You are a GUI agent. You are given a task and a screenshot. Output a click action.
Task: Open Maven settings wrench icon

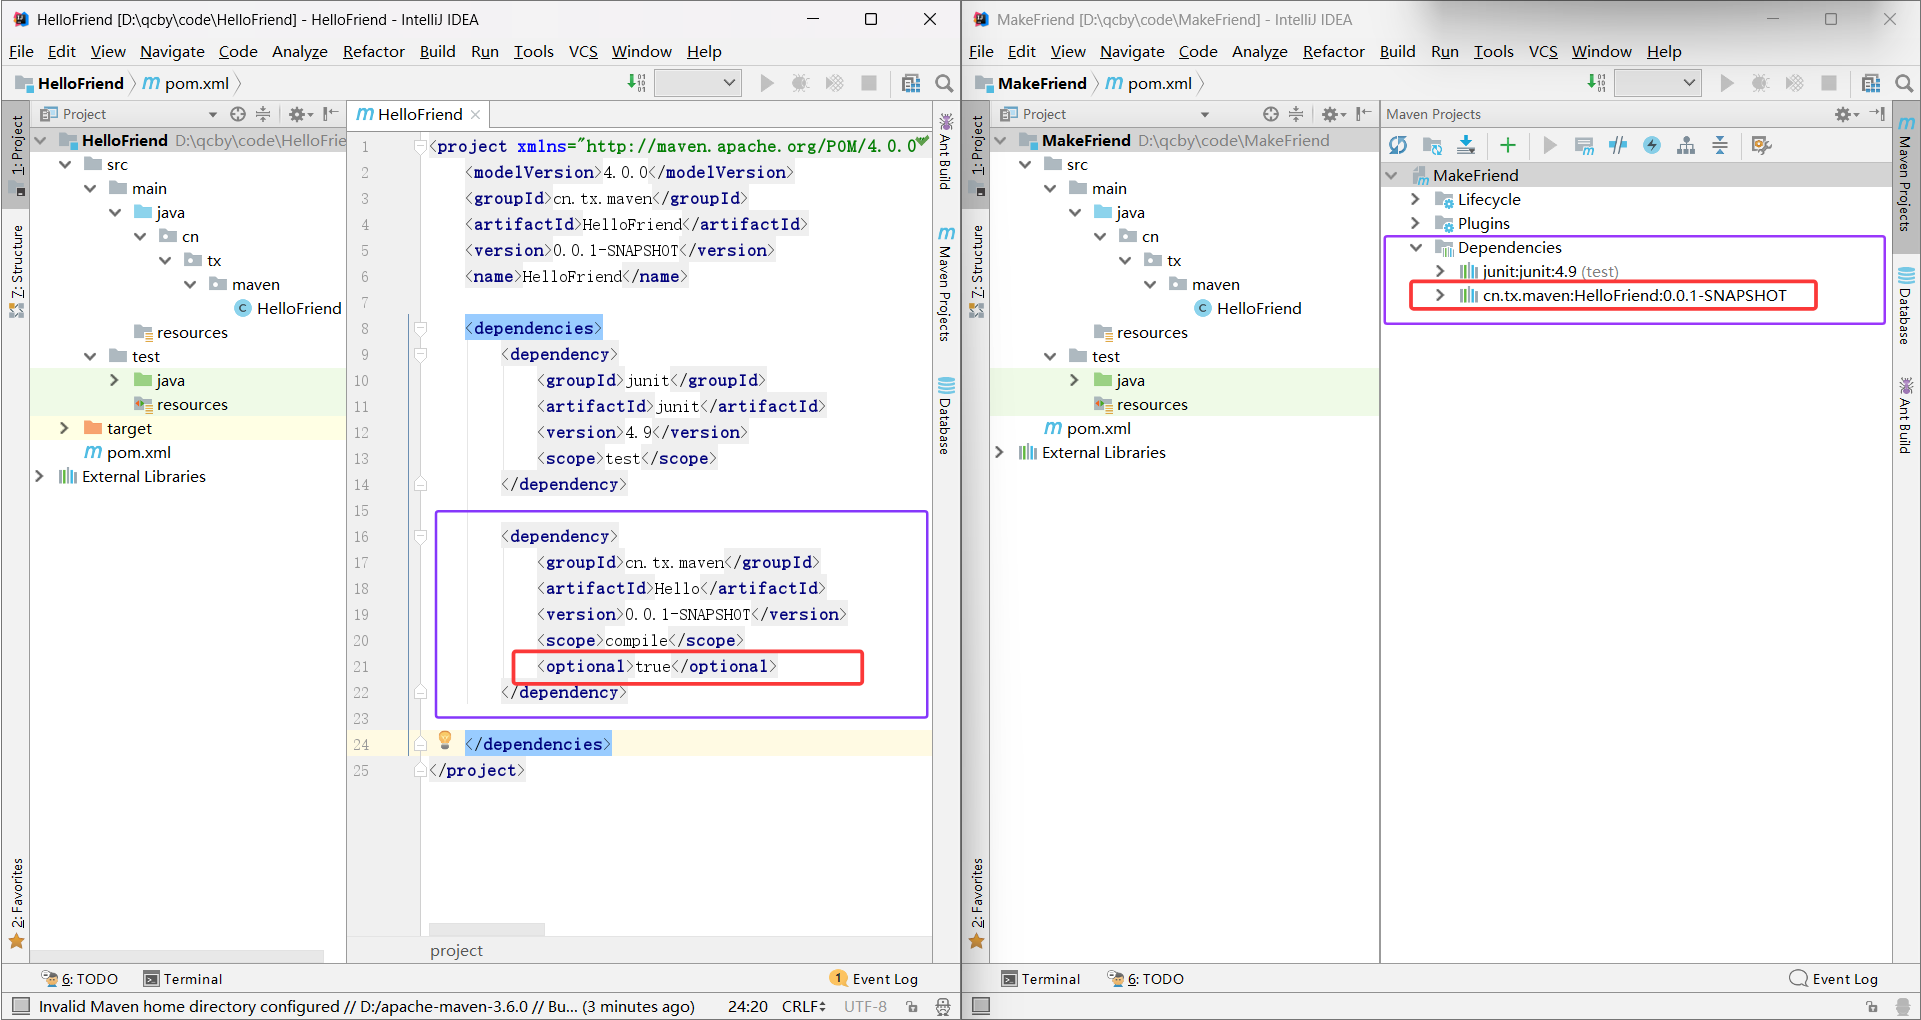tap(1762, 146)
